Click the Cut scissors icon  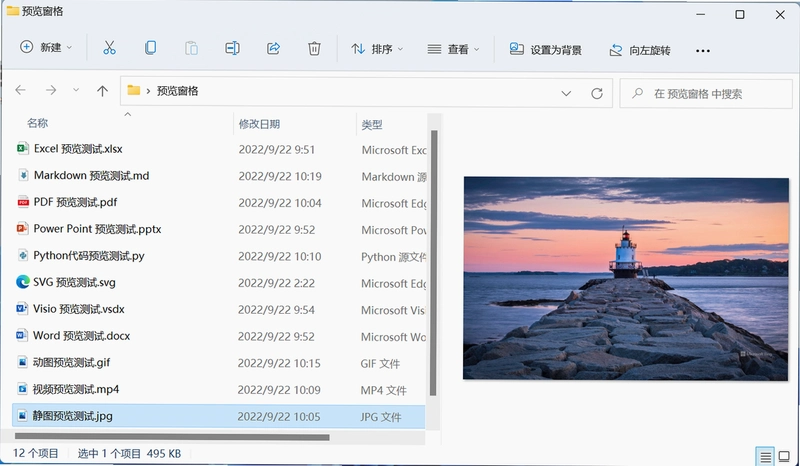coord(109,48)
